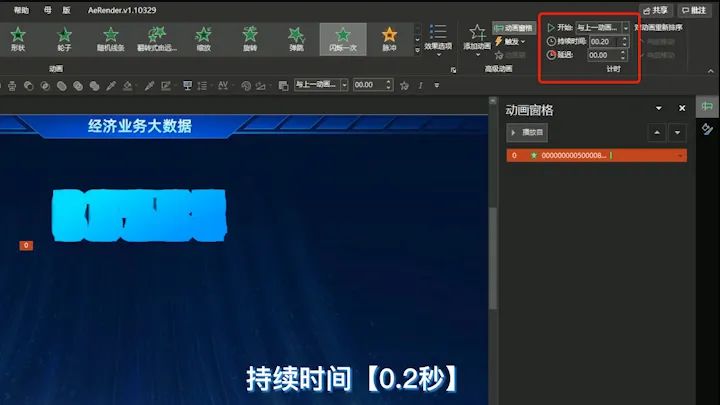Open the line spacing icon in quick toolbar

(x=202, y=85)
